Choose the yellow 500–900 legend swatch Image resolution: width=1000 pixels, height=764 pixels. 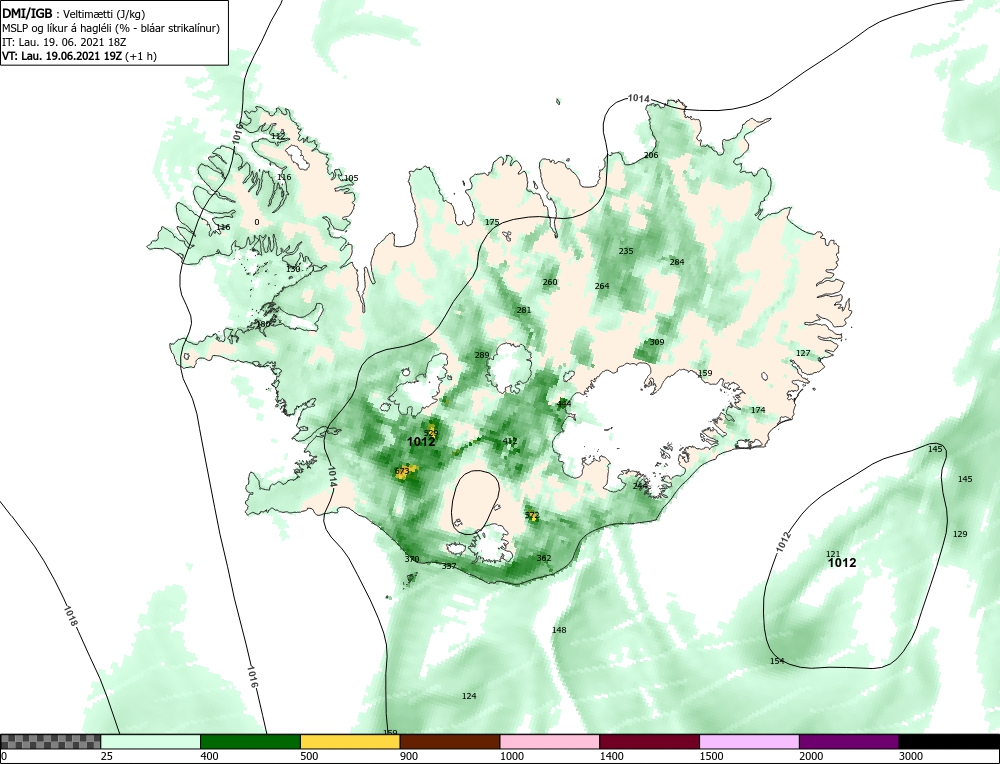350,741
